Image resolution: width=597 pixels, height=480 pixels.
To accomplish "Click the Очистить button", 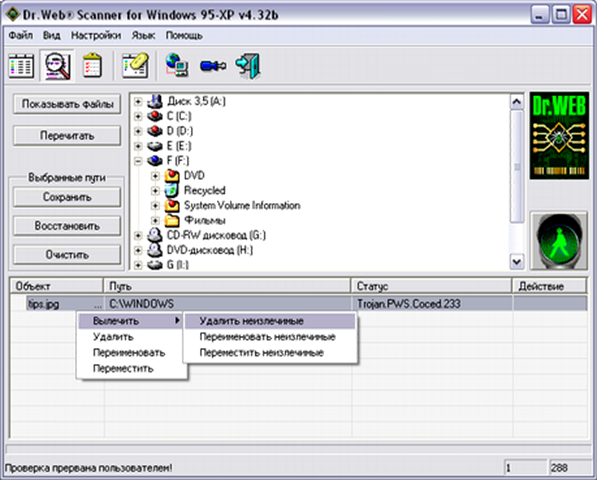I will pyautogui.click(x=67, y=254).
